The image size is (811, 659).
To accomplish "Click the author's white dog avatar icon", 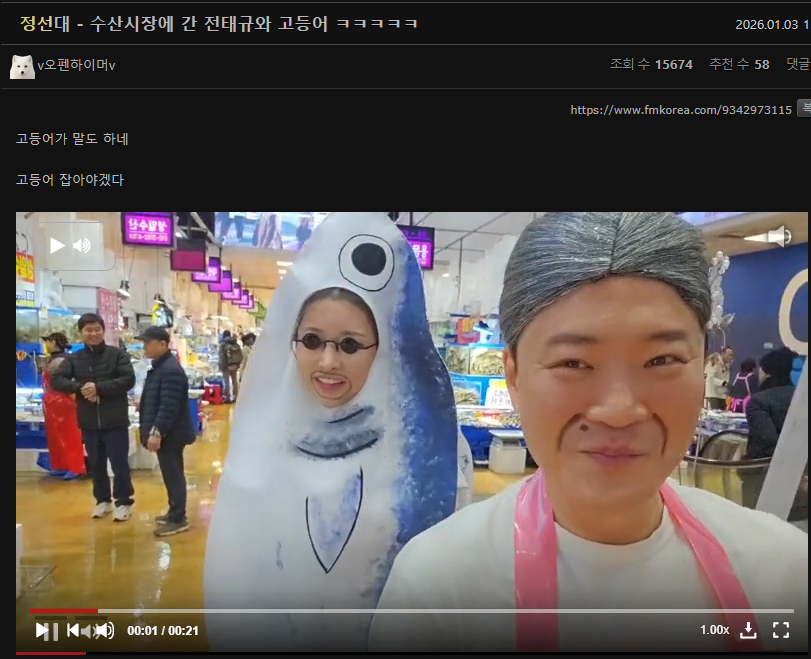I will pos(22,66).
